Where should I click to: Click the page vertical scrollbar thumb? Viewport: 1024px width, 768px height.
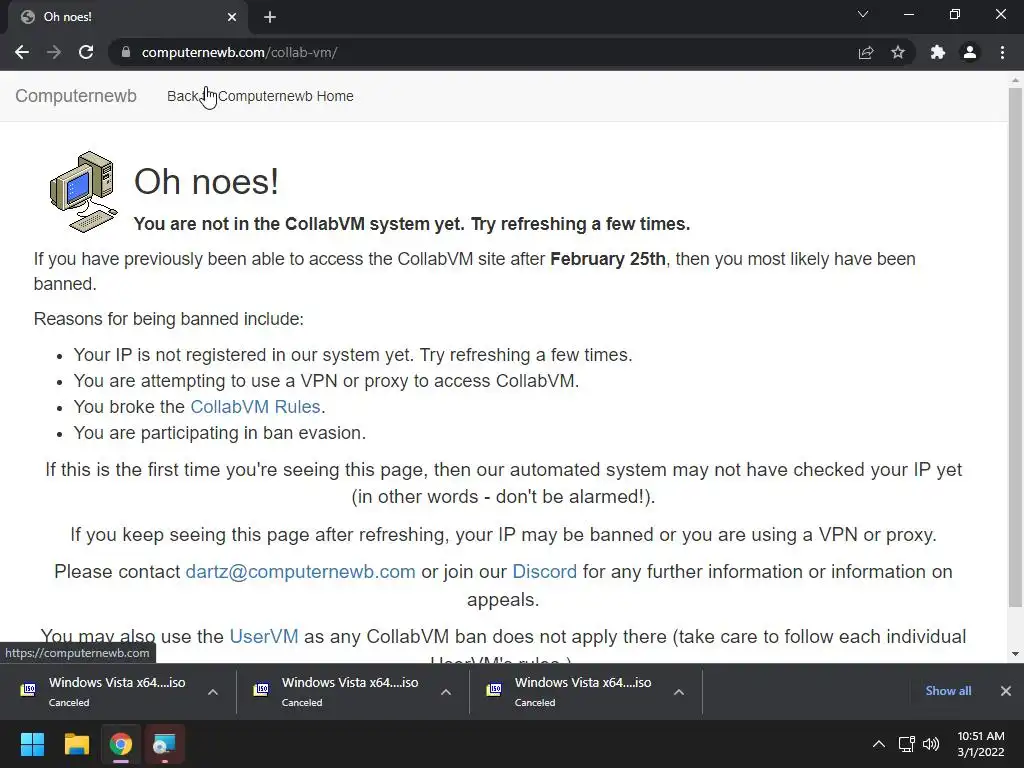point(1015,347)
